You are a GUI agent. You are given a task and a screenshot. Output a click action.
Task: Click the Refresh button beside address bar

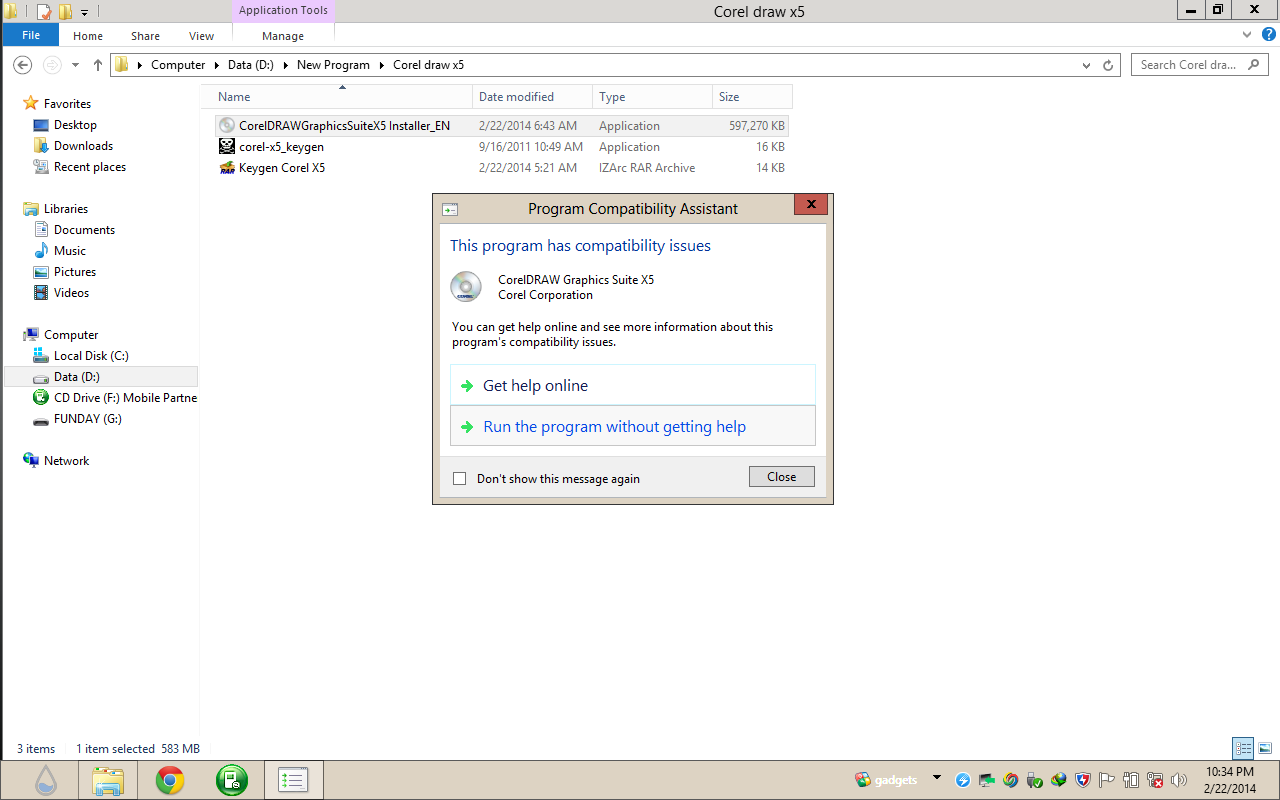(1108, 65)
